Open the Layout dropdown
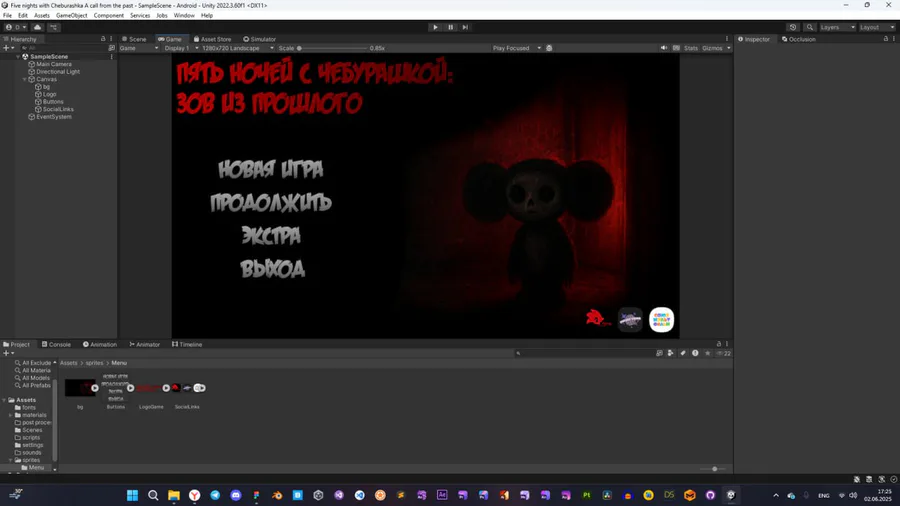The height and width of the screenshot is (506, 900). point(877,27)
